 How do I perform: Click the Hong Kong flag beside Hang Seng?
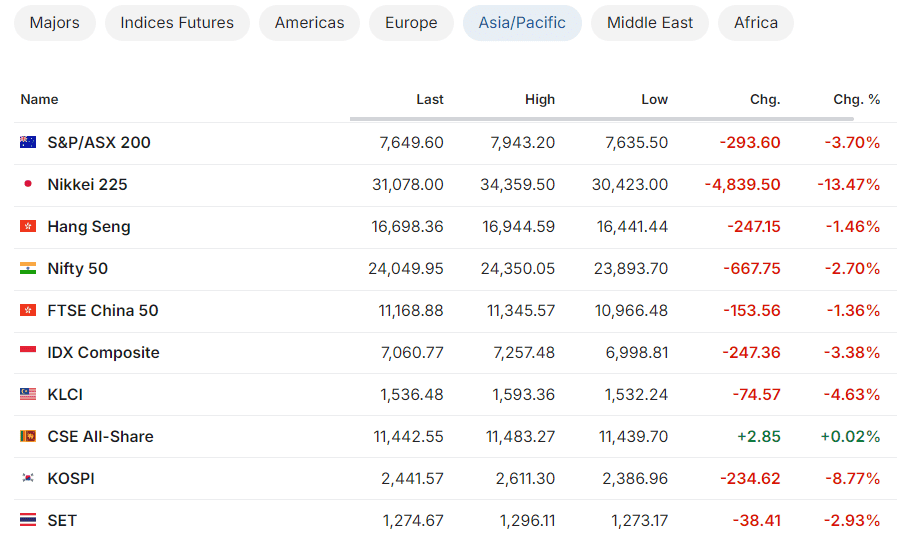(x=28, y=226)
